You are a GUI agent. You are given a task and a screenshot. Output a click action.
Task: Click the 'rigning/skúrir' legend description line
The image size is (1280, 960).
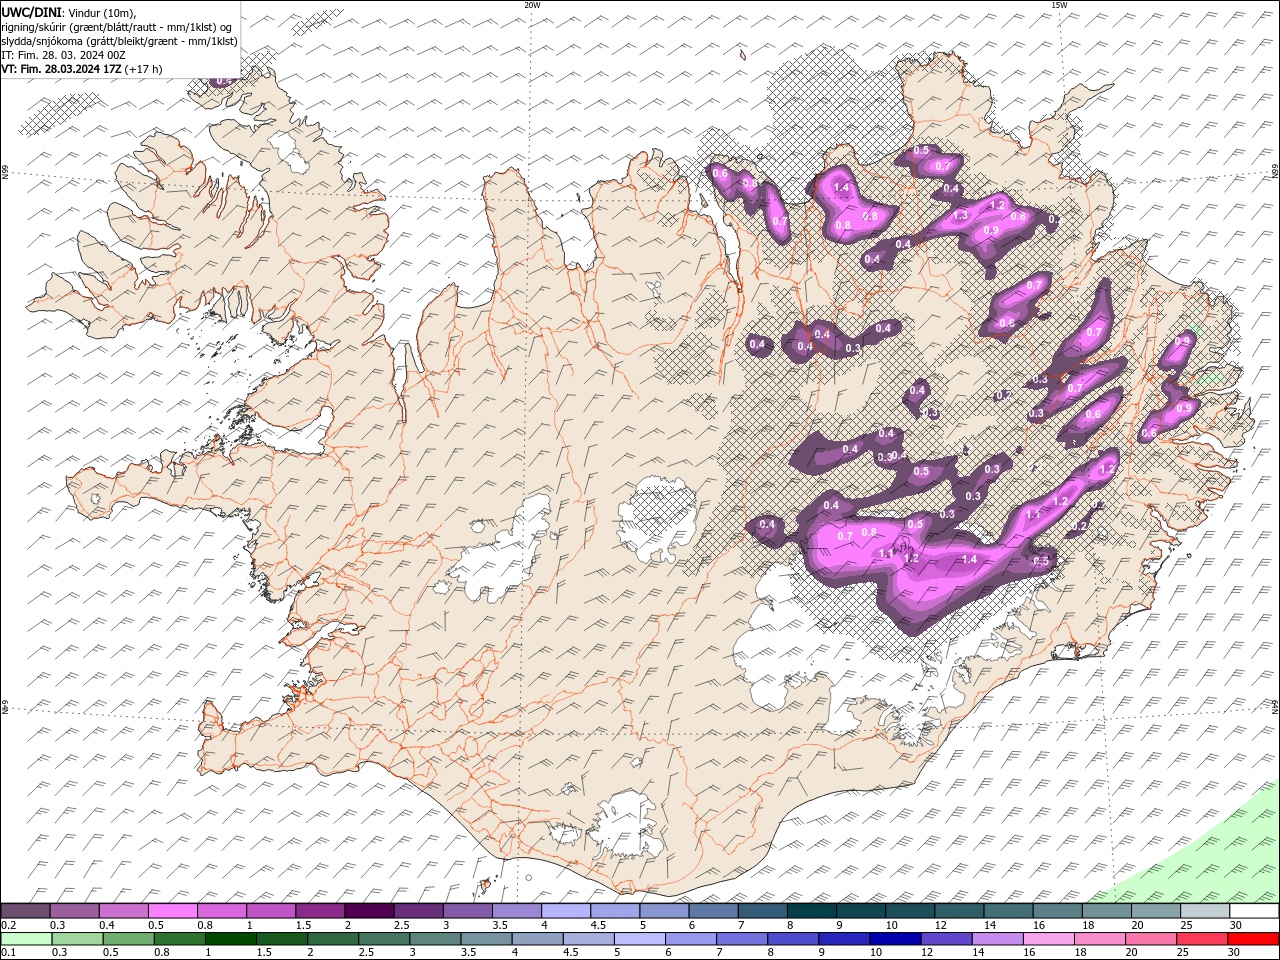pyautogui.click(x=117, y=27)
